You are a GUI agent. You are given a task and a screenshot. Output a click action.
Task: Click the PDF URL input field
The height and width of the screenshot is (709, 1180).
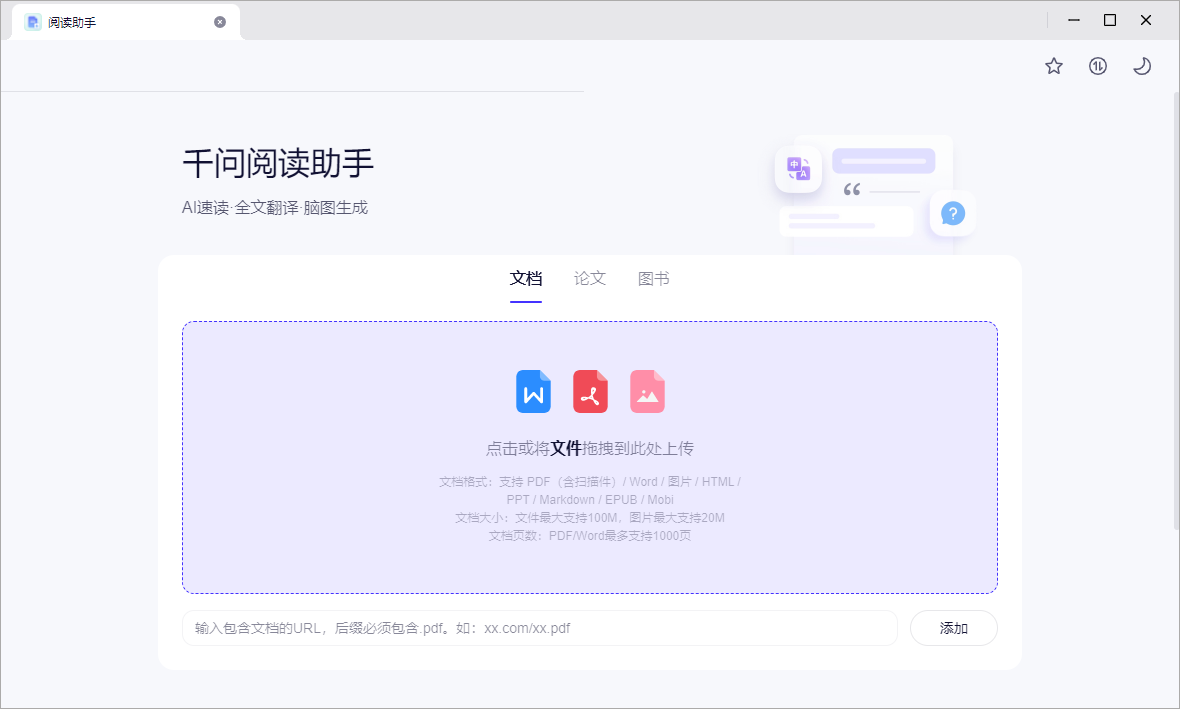pyautogui.click(x=539, y=628)
